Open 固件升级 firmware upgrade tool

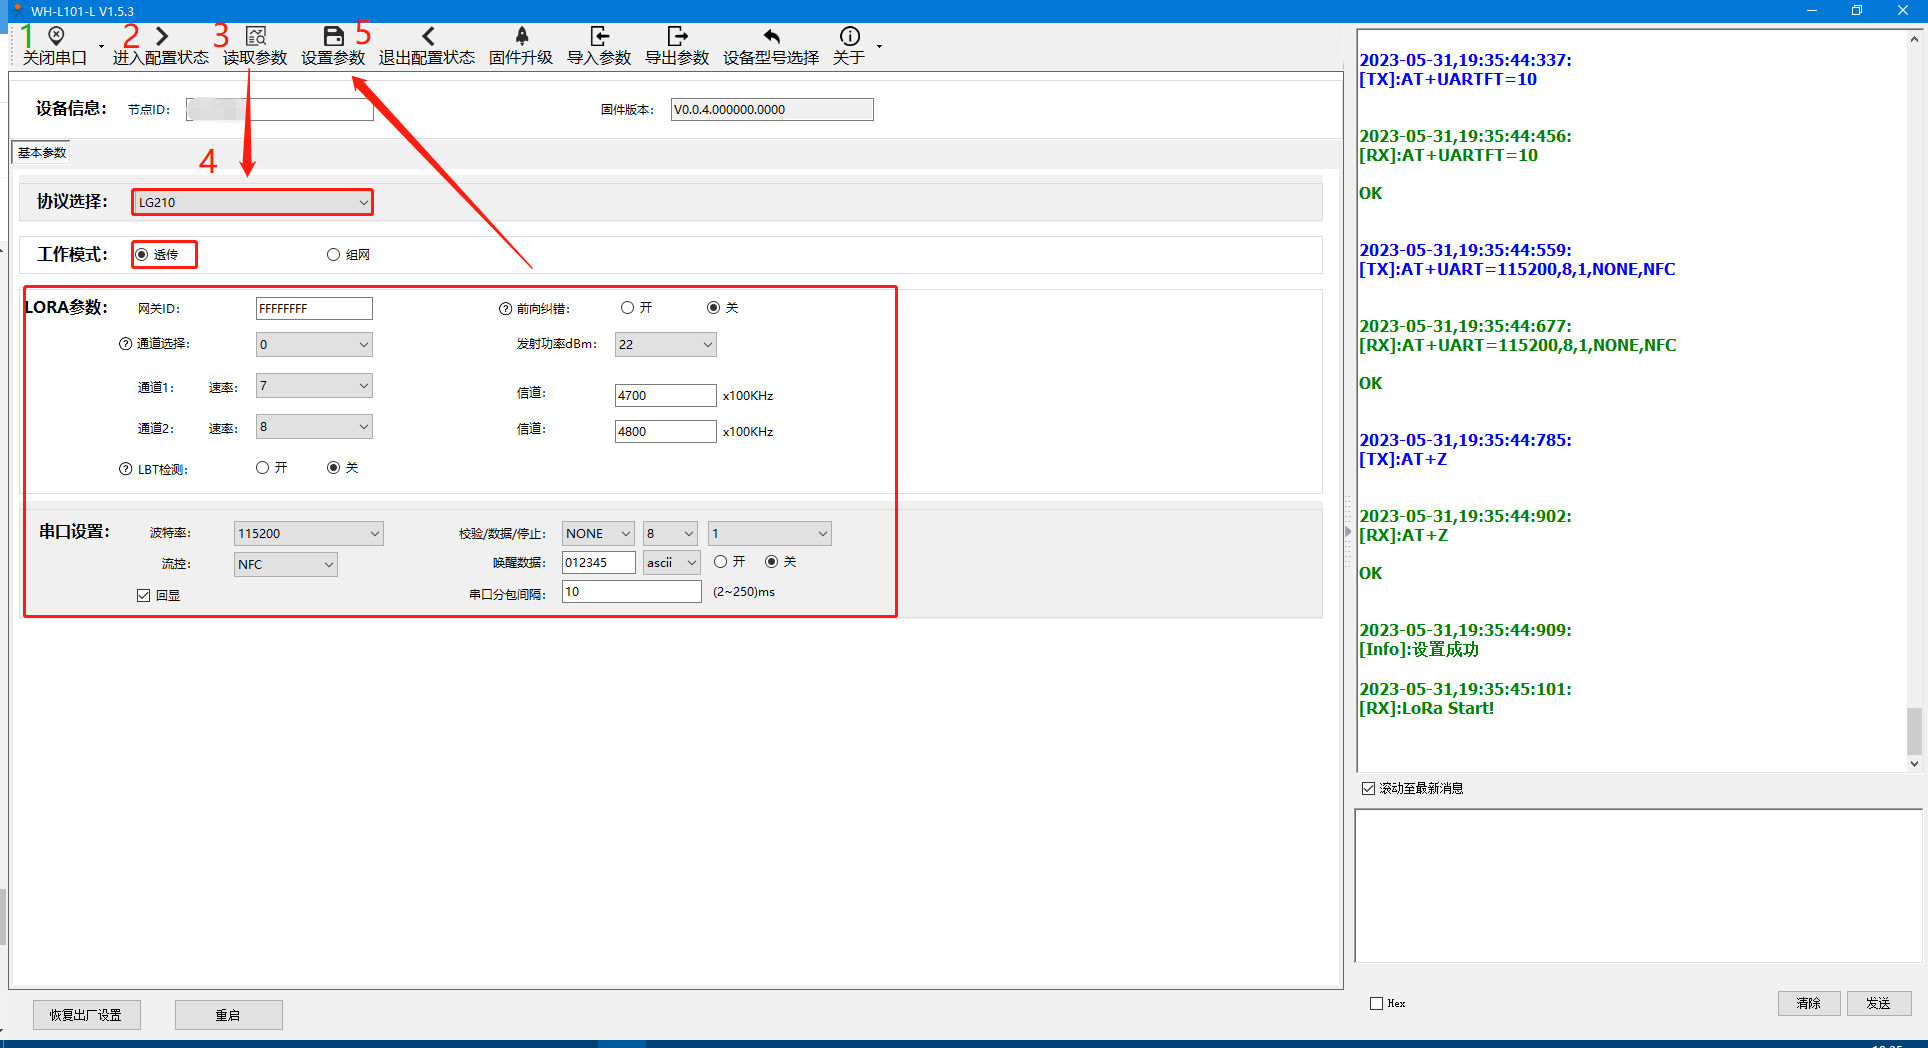point(521,37)
